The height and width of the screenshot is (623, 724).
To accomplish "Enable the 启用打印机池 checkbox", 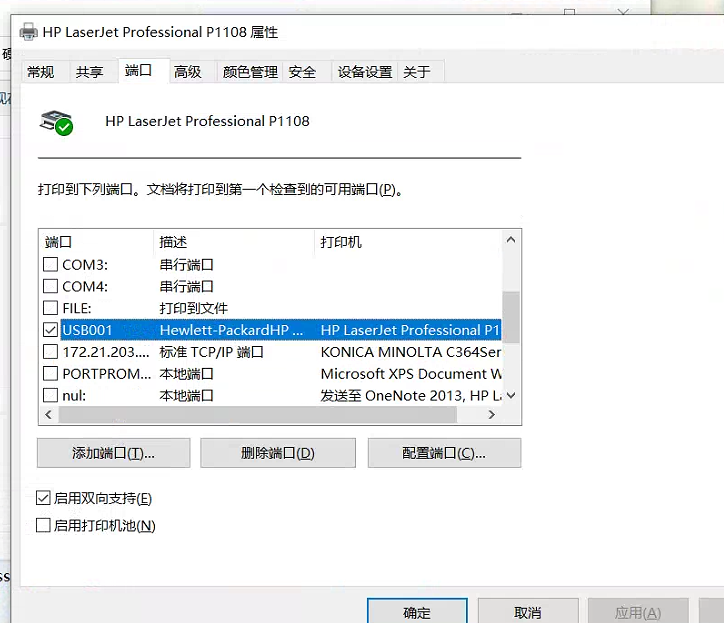I will click(43, 525).
